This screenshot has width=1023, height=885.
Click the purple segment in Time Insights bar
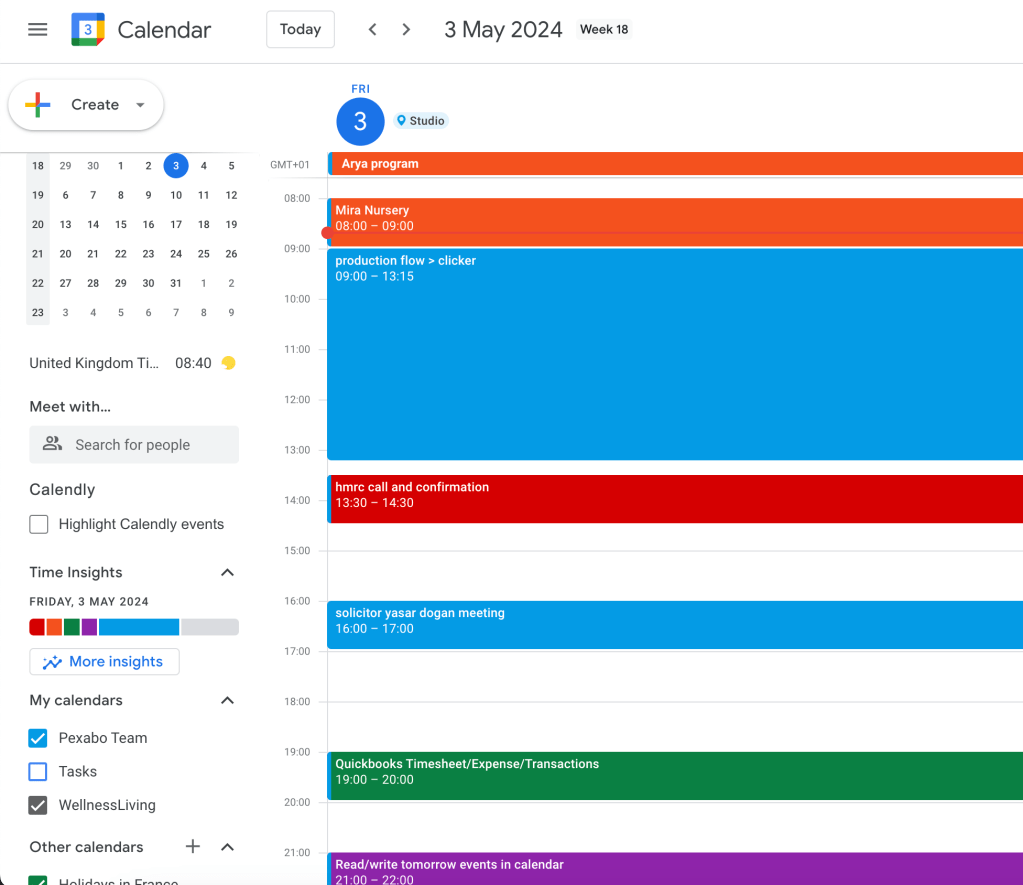(89, 627)
